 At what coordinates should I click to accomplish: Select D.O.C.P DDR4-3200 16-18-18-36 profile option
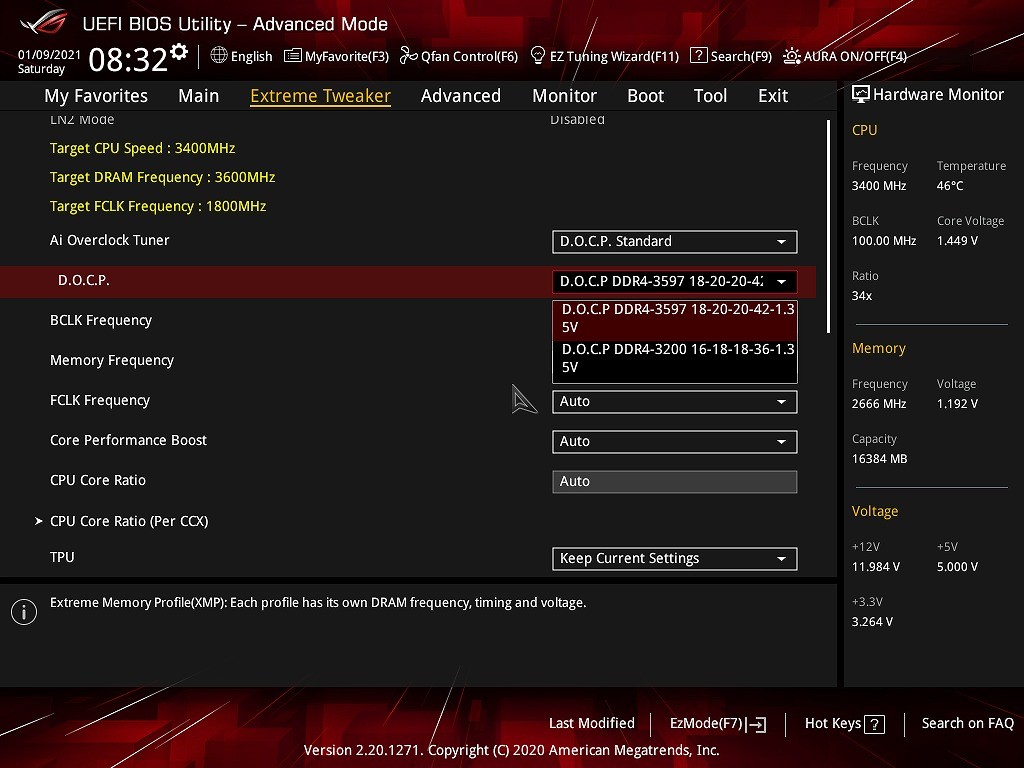tap(675, 358)
